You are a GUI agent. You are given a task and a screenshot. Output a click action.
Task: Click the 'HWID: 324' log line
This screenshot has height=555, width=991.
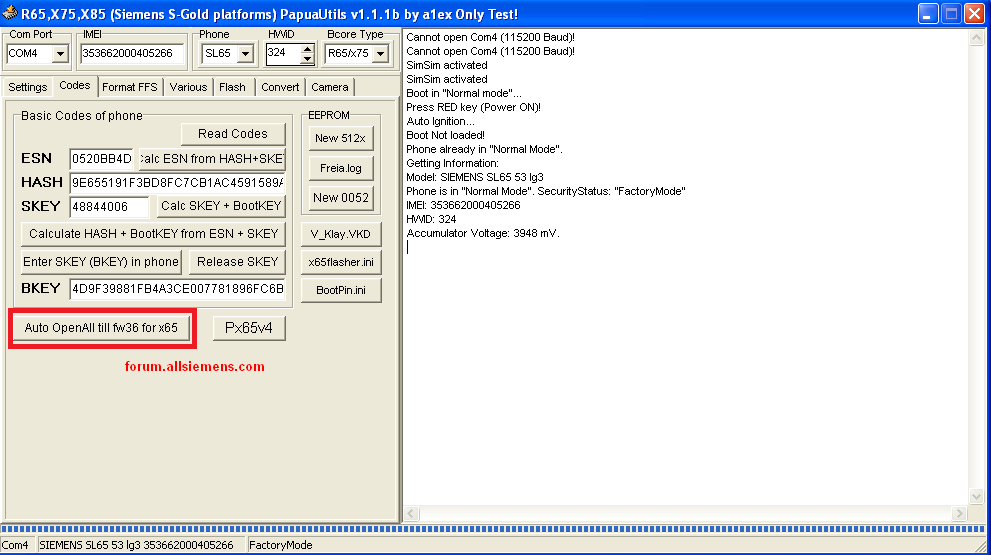431,219
